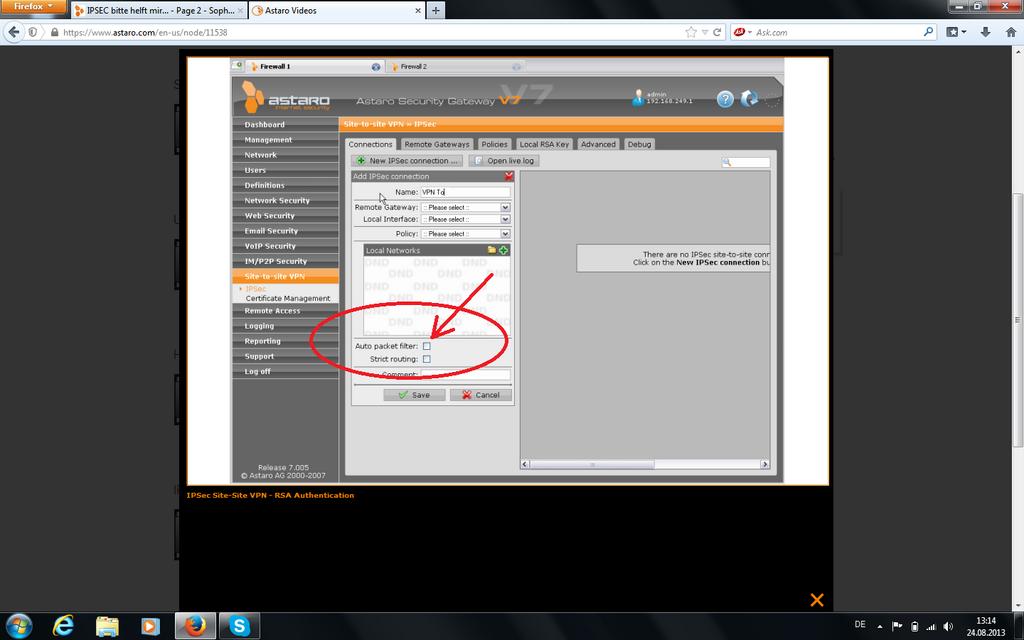Open Network Security in the sidebar
The width and height of the screenshot is (1024, 640).
point(285,200)
